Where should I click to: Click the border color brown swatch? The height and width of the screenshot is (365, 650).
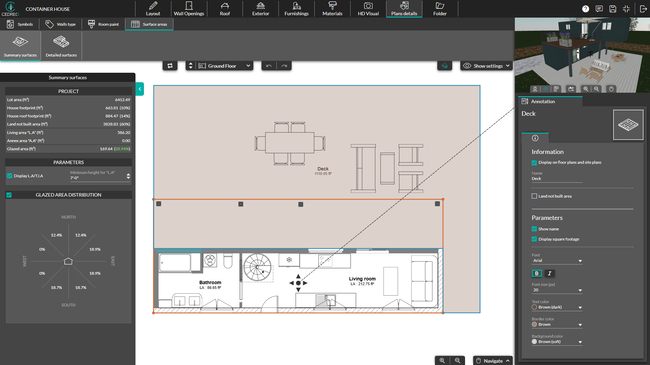click(x=534, y=324)
